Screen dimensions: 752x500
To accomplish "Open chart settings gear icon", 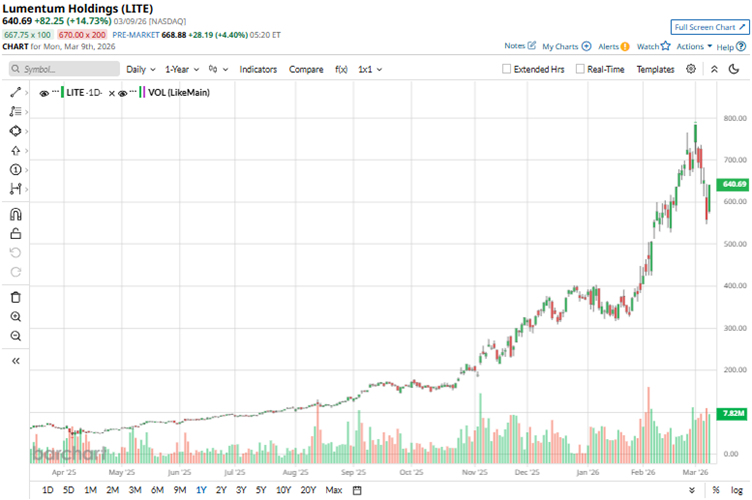I will [691, 69].
